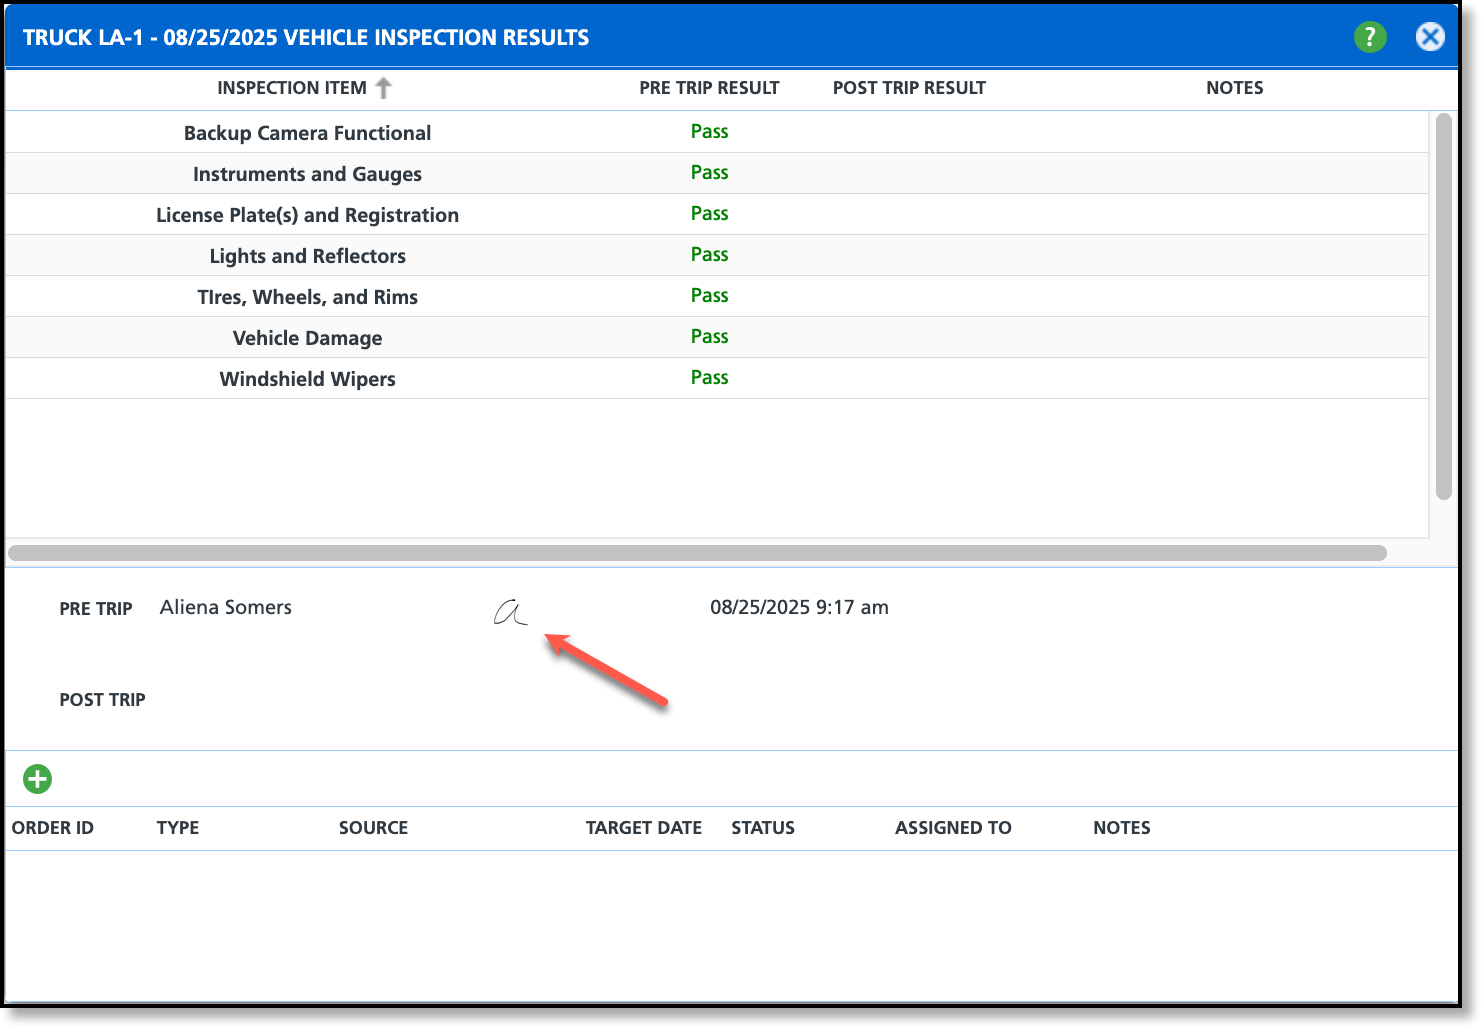1482x1028 pixels.
Task: Click the horizontal scrollbar under inspection list
Action: [x=697, y=553]
